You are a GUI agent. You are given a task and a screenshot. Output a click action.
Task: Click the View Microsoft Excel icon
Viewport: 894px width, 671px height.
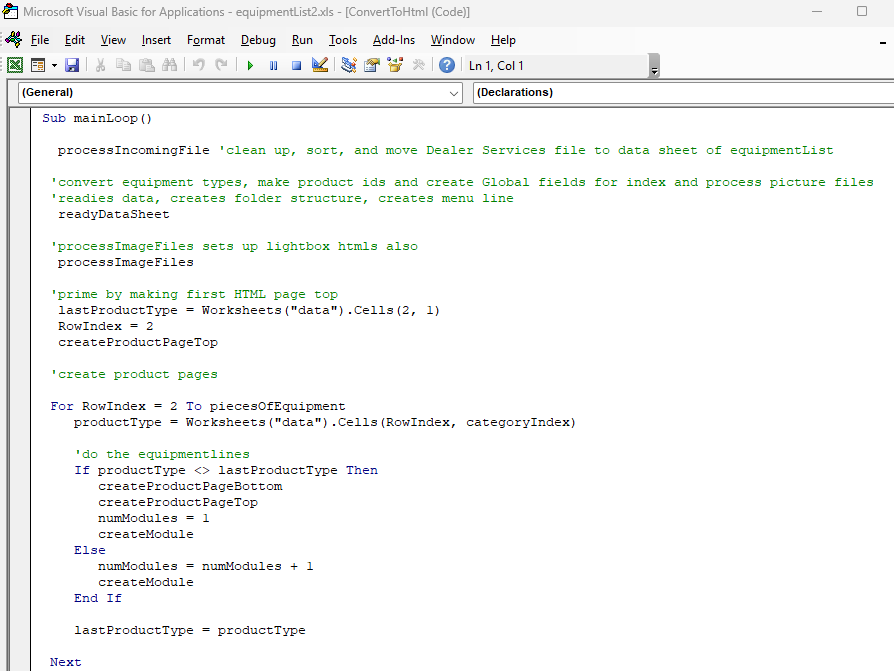(x=15, y=65)
